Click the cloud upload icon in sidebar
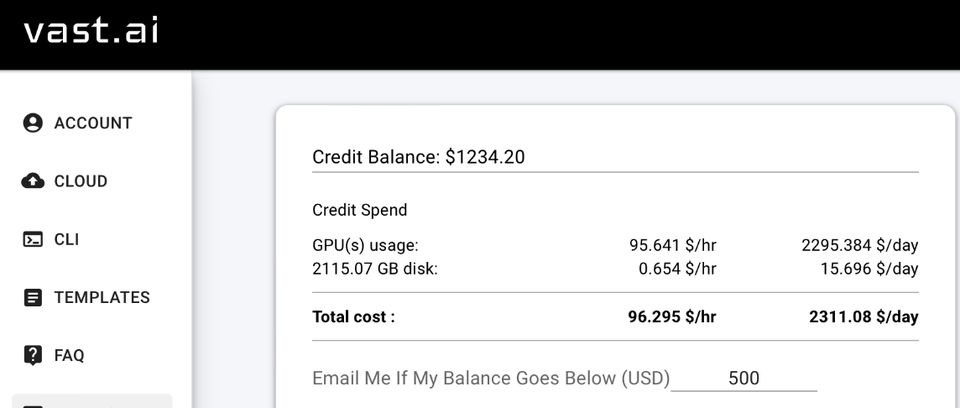Viewport: 960px width, 408px height. coord(32,181)
